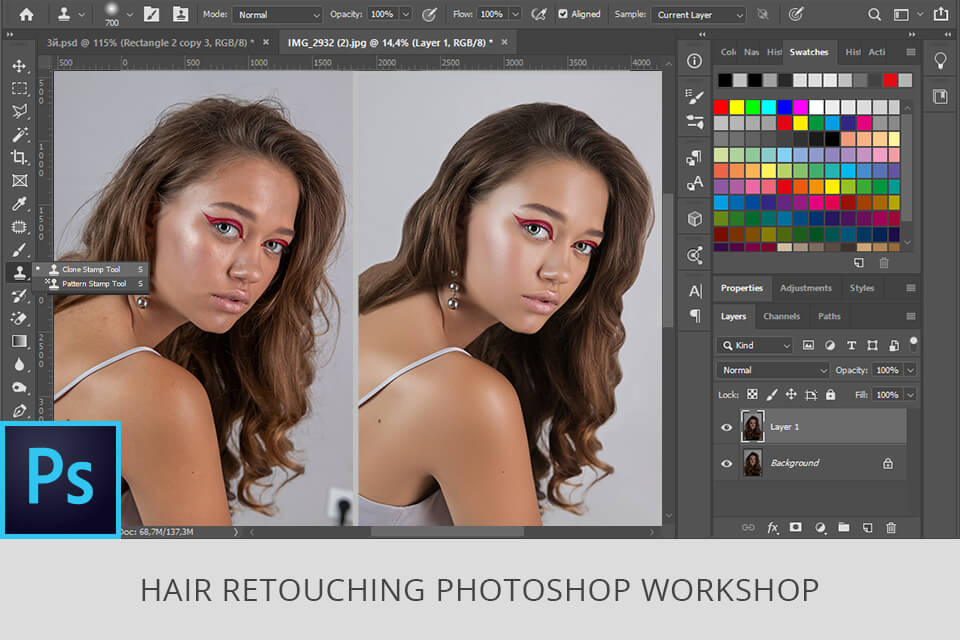Open the Sample dropdown showing Current Layer

pyautogui.click(x=697, y=14)
